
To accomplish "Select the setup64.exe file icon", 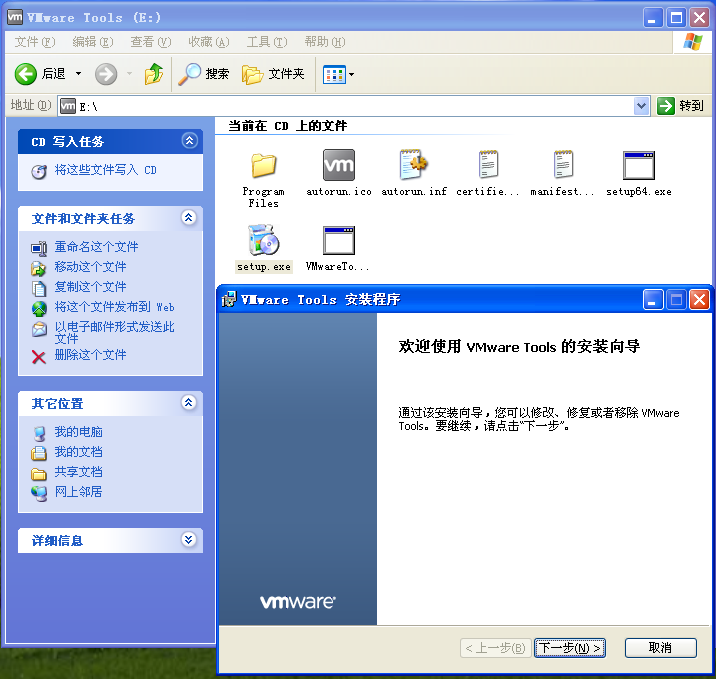I will pyautogui.click(x=638, y=165).
